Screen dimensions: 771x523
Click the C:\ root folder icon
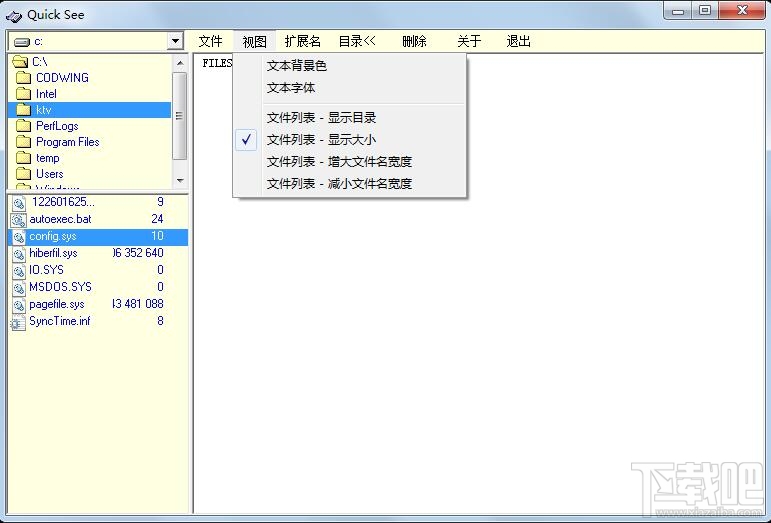click(x=20, y=61)
